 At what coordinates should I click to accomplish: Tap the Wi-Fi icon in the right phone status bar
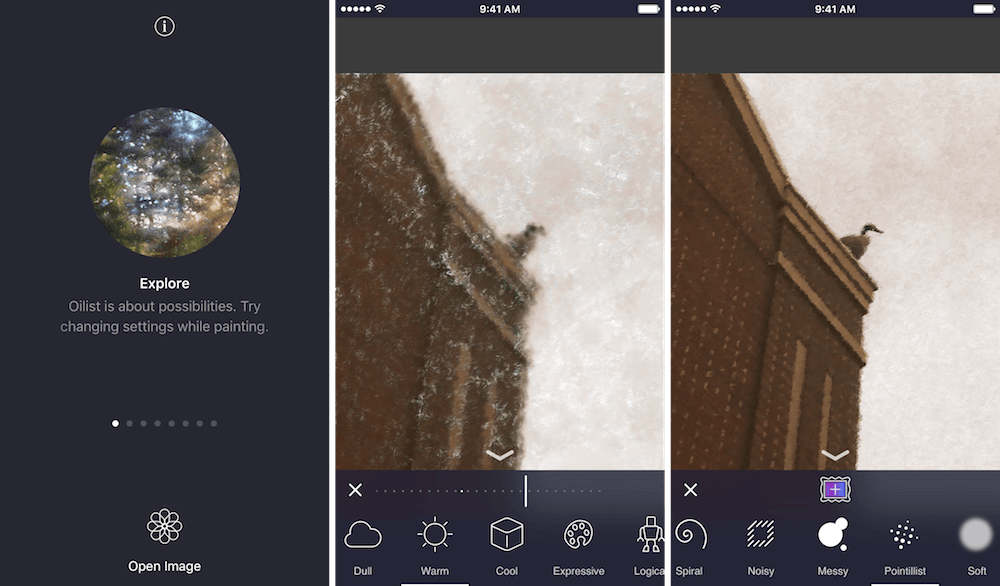tap(716, 9)
